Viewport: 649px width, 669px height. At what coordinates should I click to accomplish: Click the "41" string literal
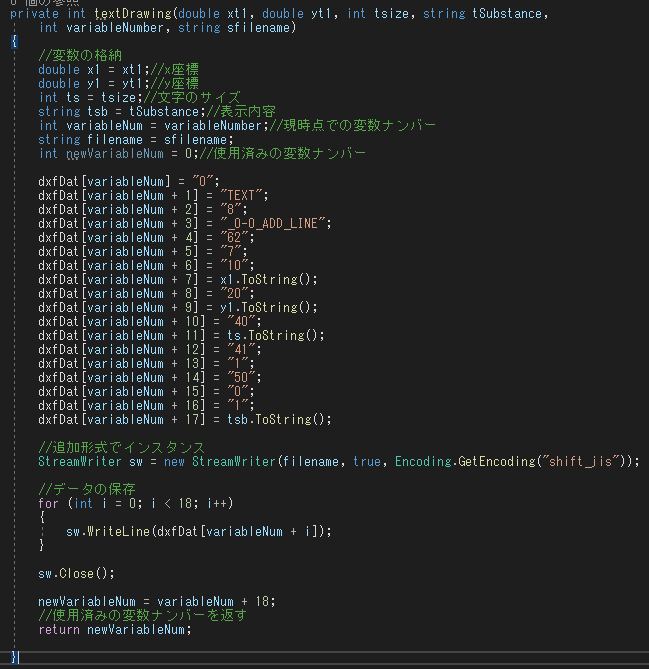tap(242, 350)
